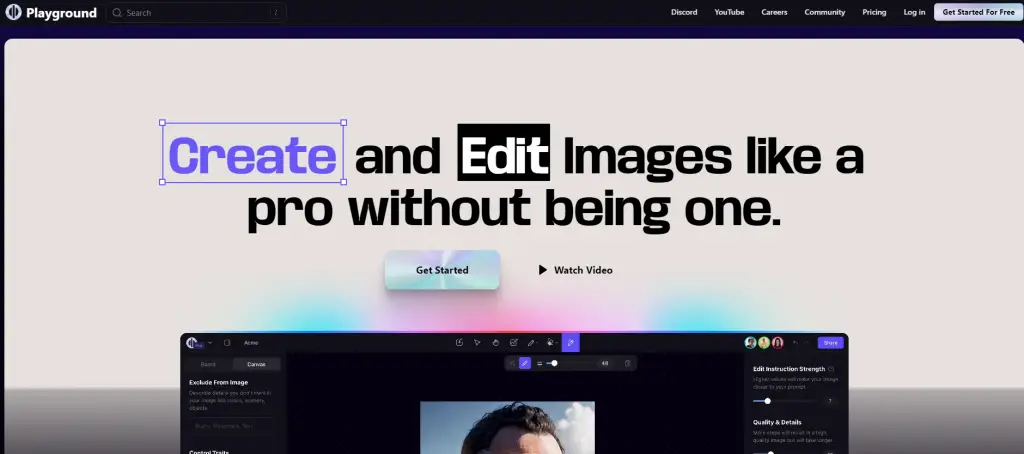Image resolution: width=1024 pixels, height=454 pixels.
Task: Expand the paint bucket tool dropdown
Action: point(556,343)
